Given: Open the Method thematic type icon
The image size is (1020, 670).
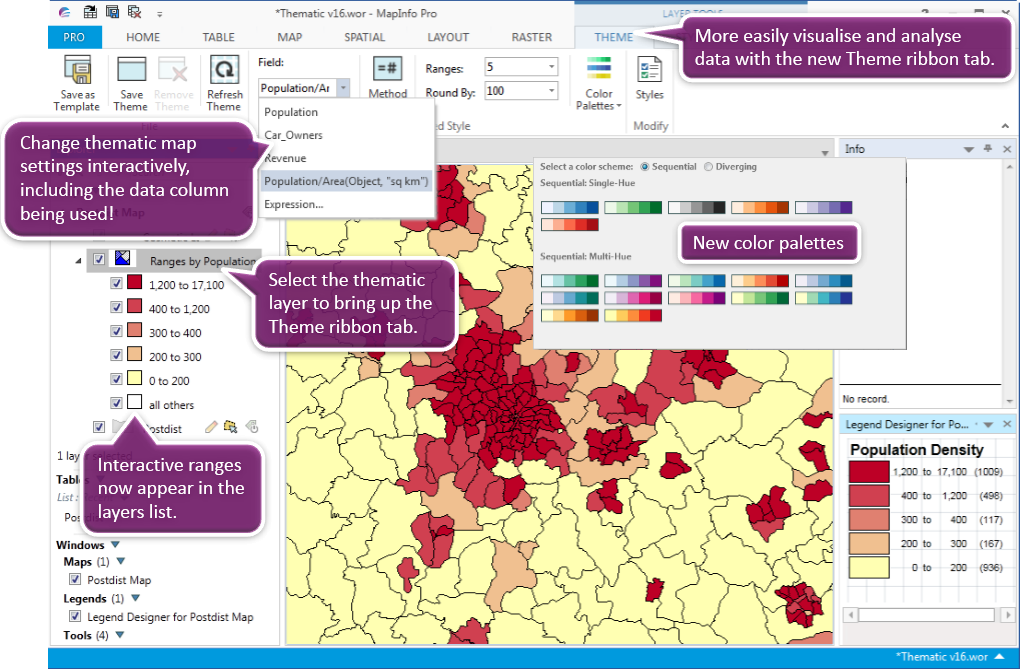Looking at the screenshot, I should click(x=387, y=68).
